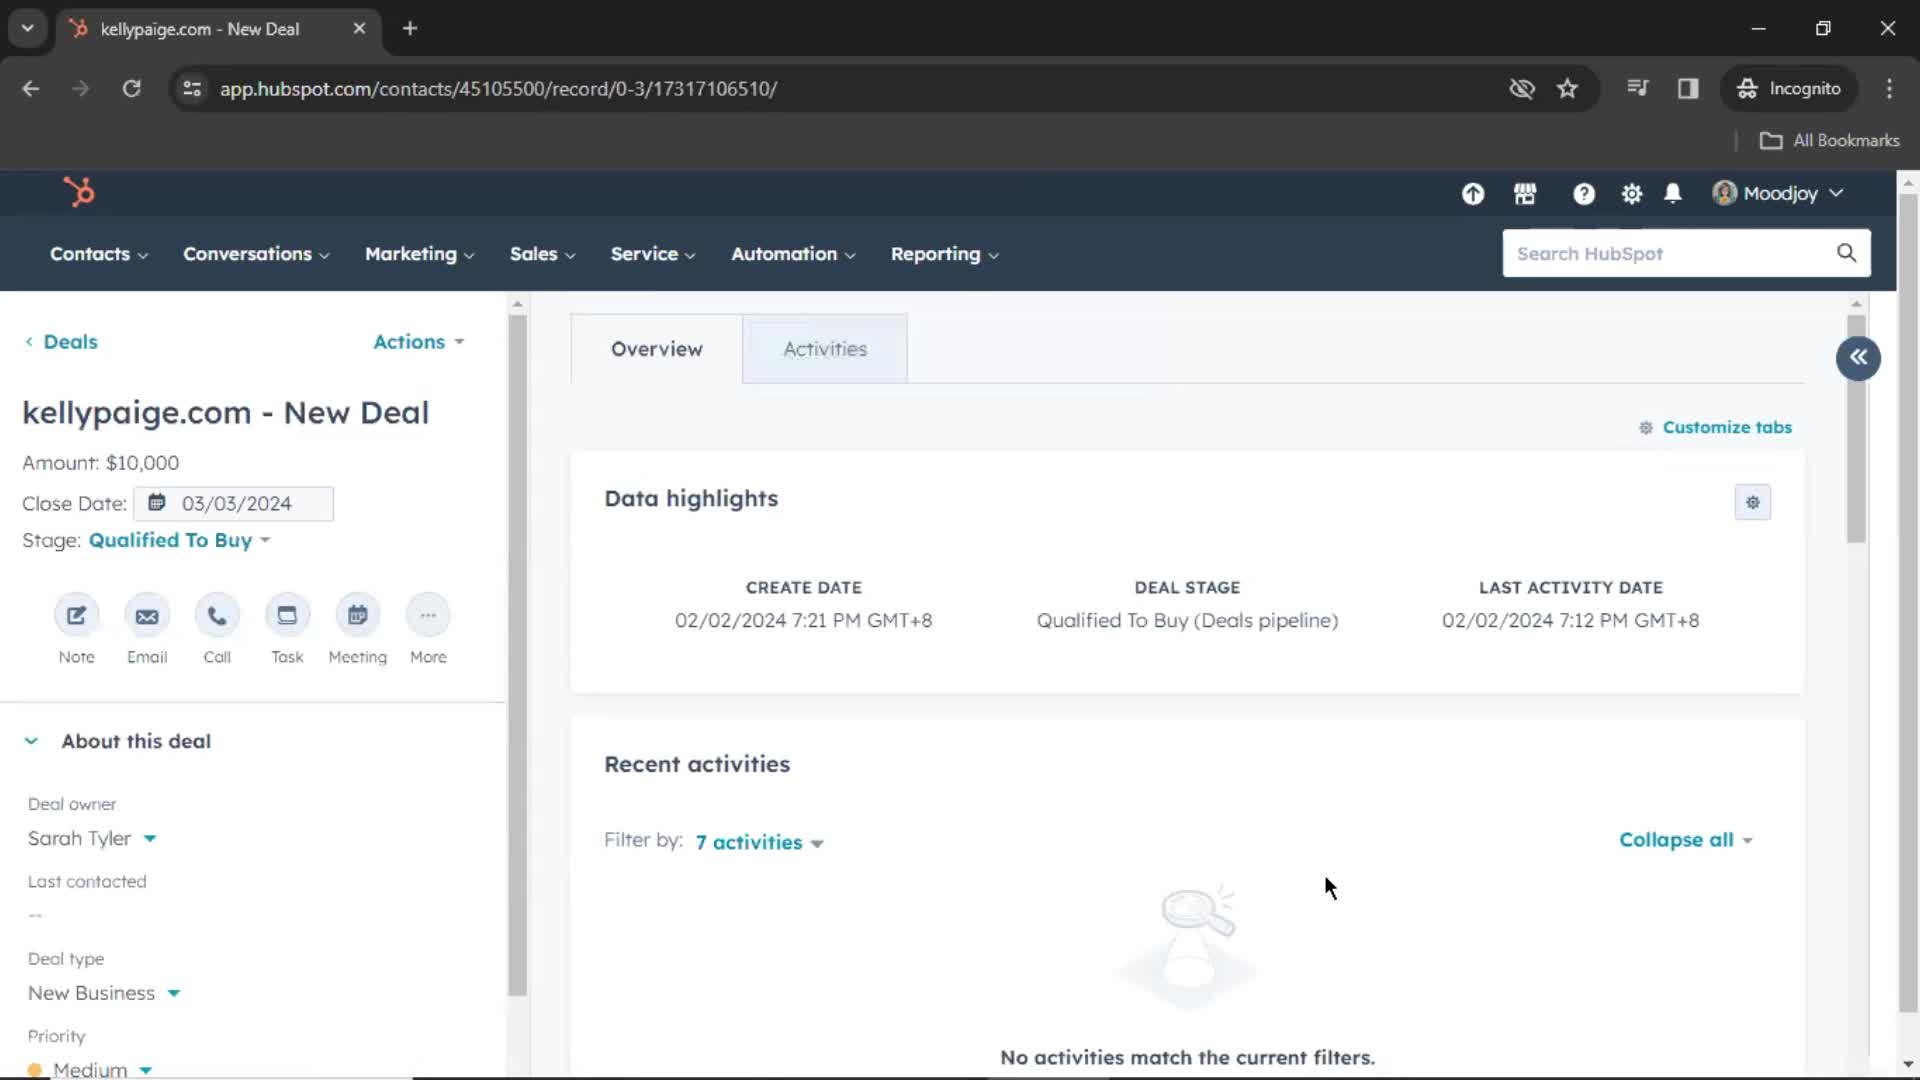Image resolution: width=1920 pixels, height=1080 pixels.
Task: Open the Sales menu
Action: pyautogui.click(x=543, y=254)
